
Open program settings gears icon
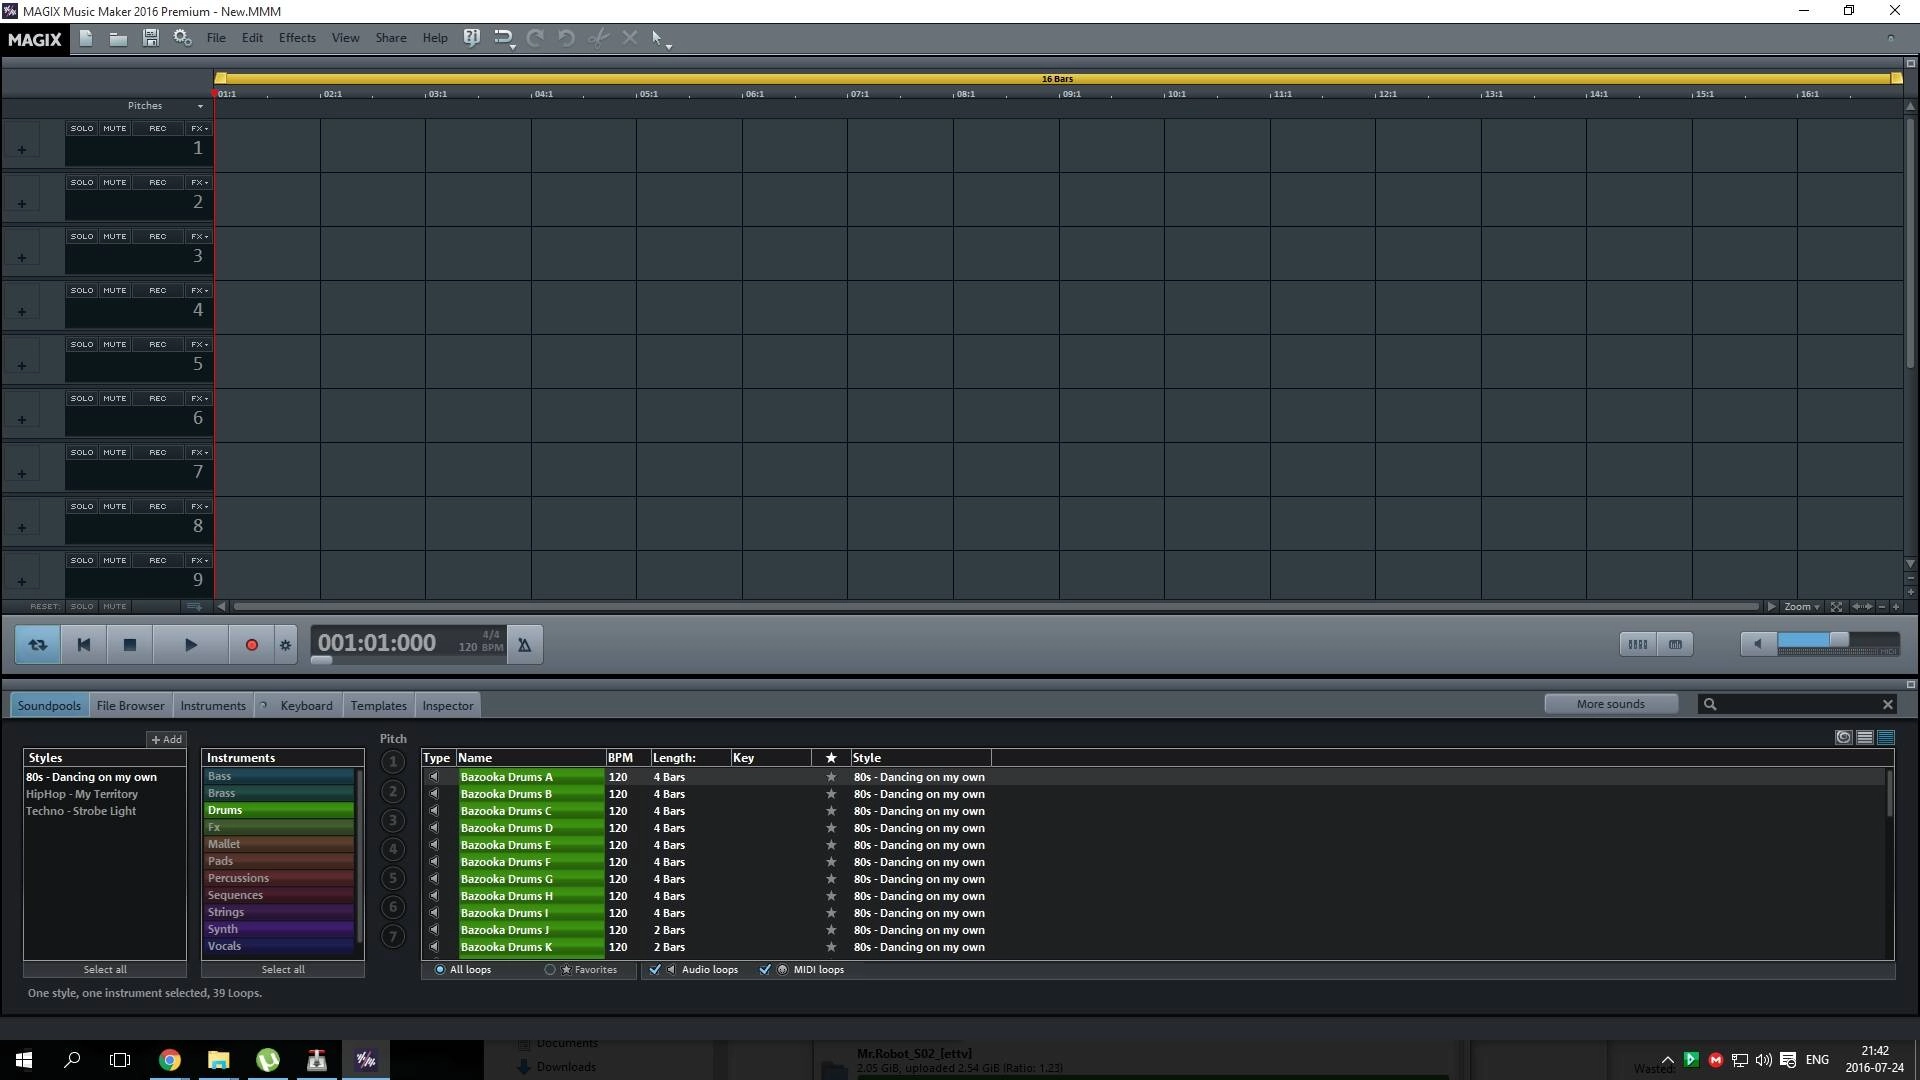point(182,38)
